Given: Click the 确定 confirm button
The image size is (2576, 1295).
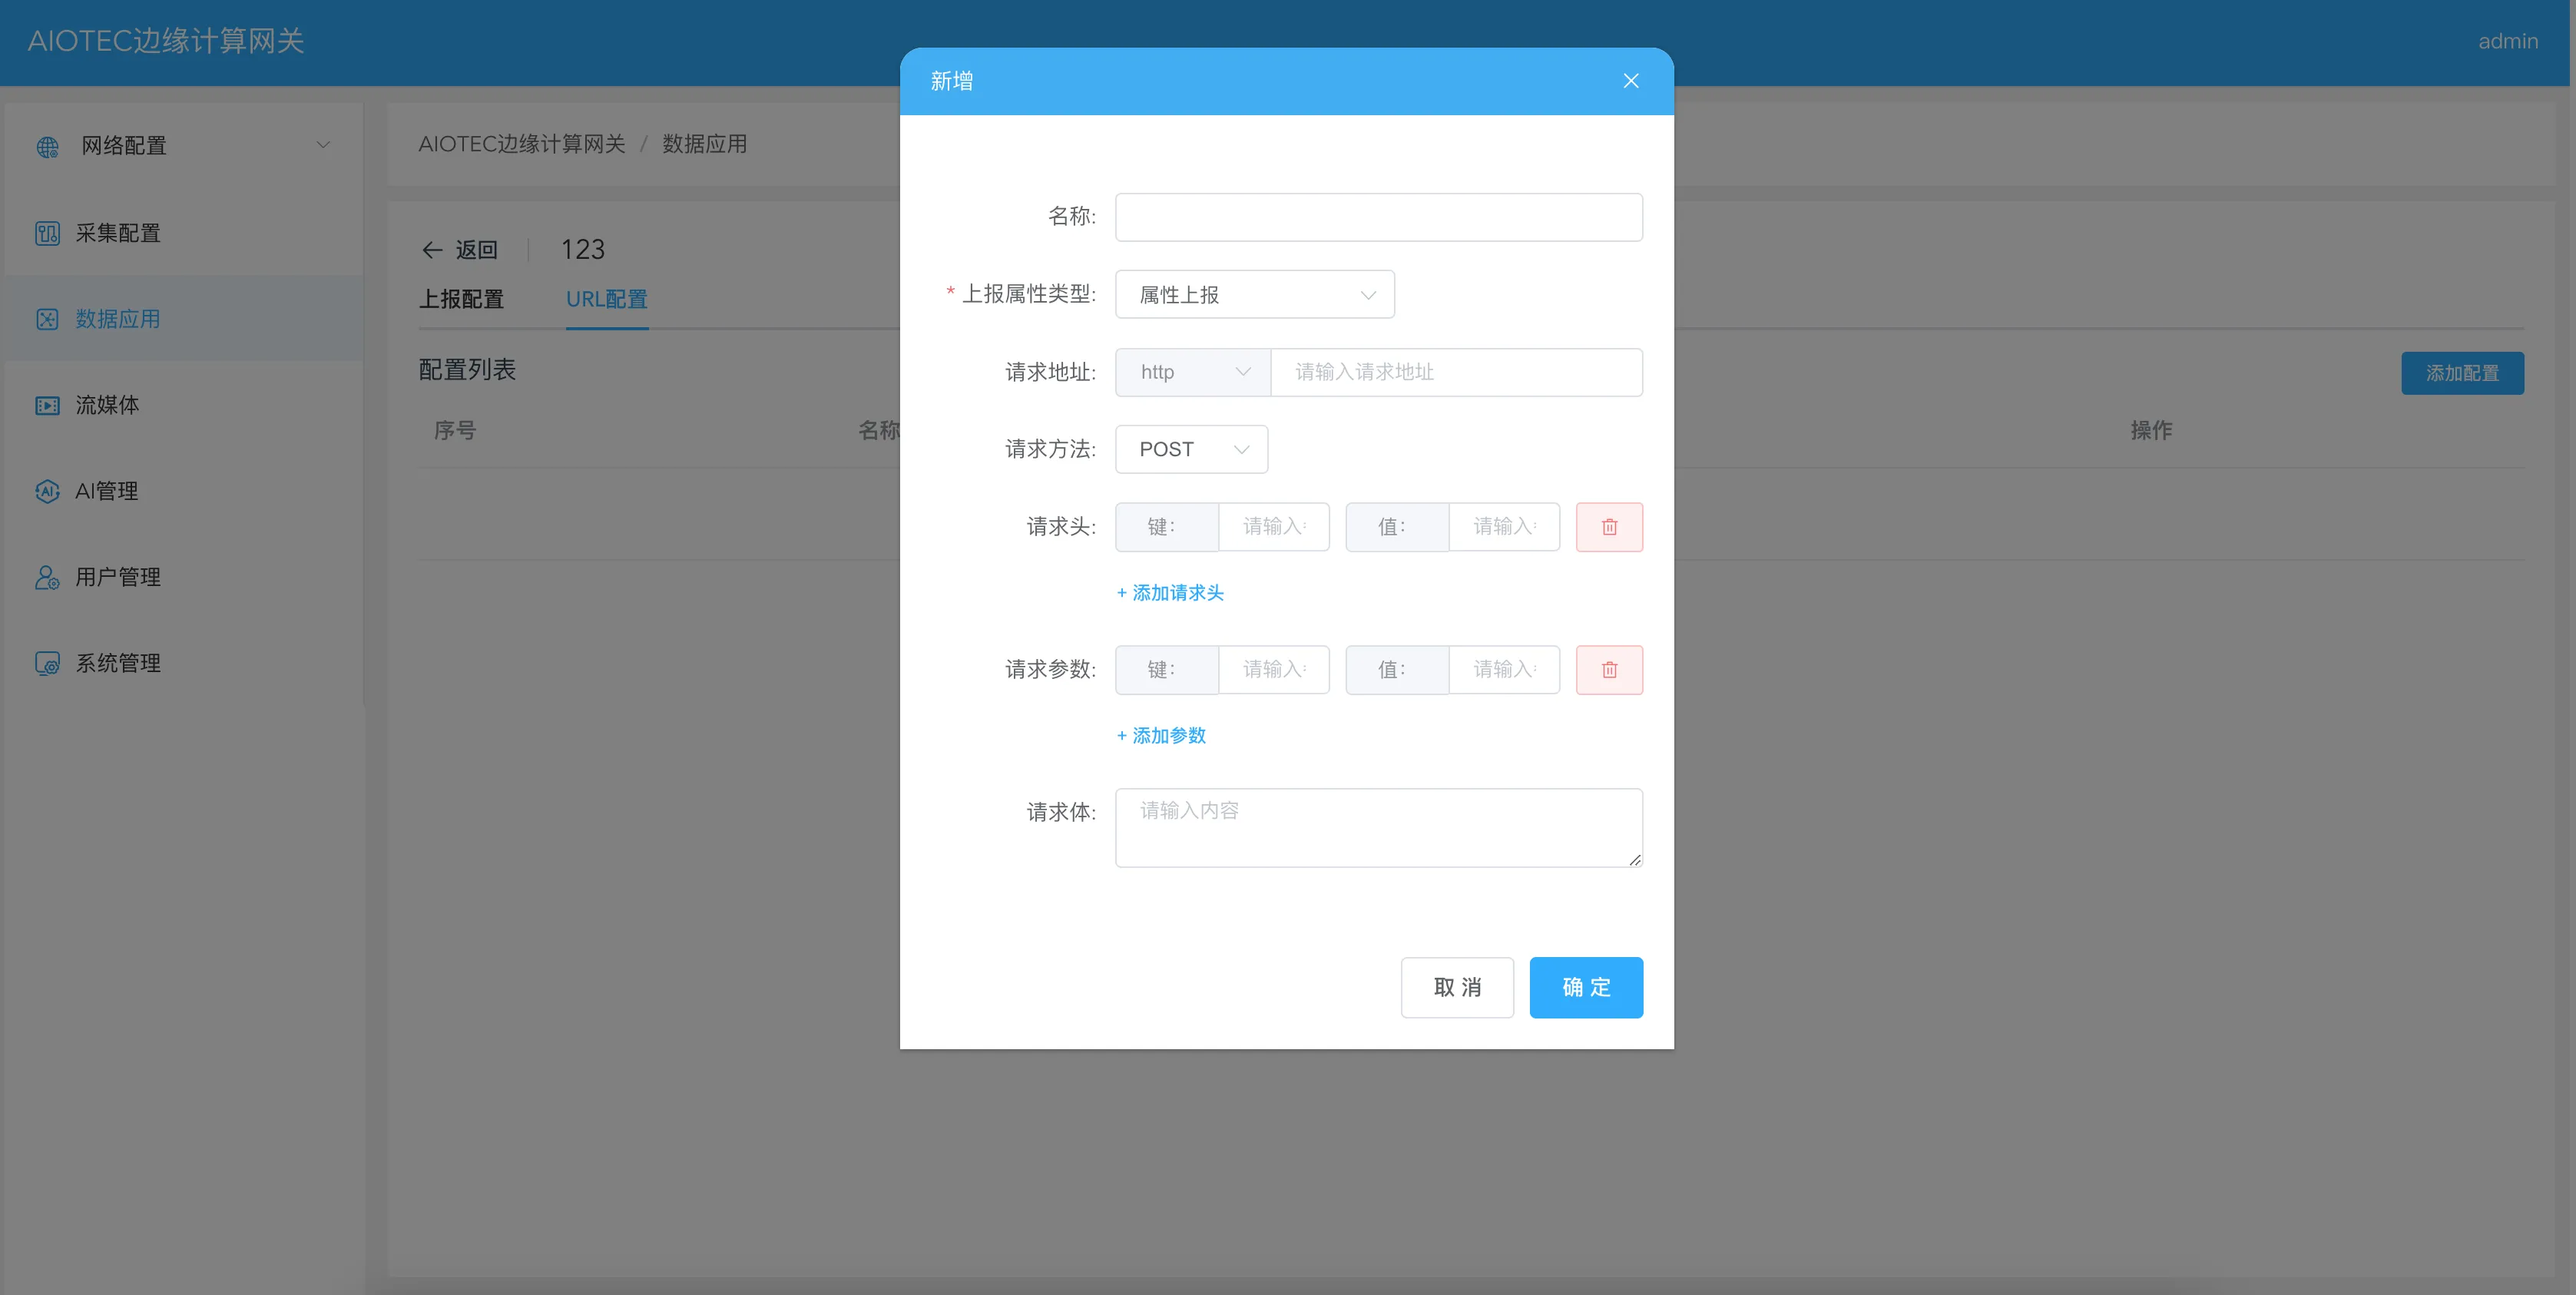Looking at the screenshot, I should 1585,987.
